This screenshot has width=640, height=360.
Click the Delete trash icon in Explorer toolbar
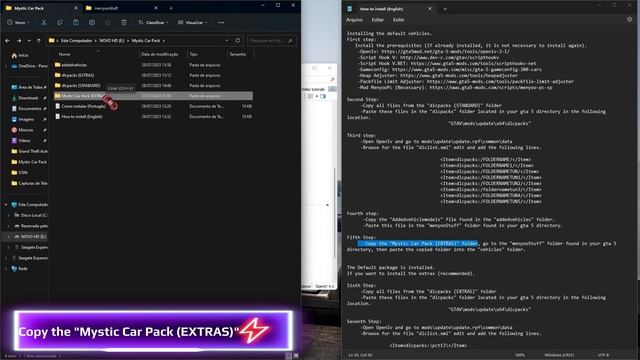124,22
